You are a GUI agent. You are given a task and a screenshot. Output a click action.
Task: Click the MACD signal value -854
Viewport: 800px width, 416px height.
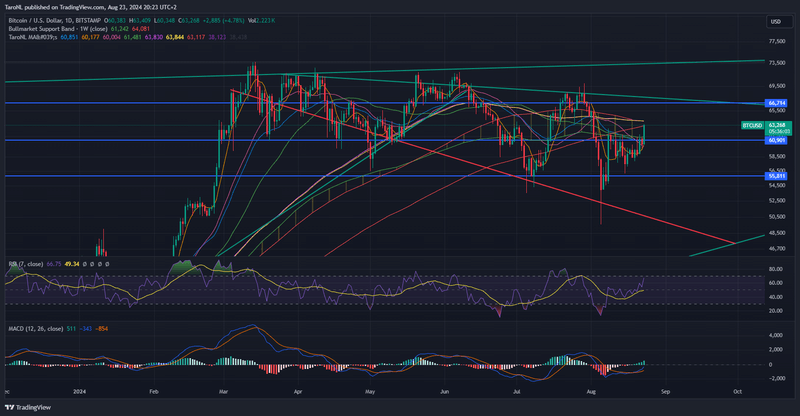101,329
